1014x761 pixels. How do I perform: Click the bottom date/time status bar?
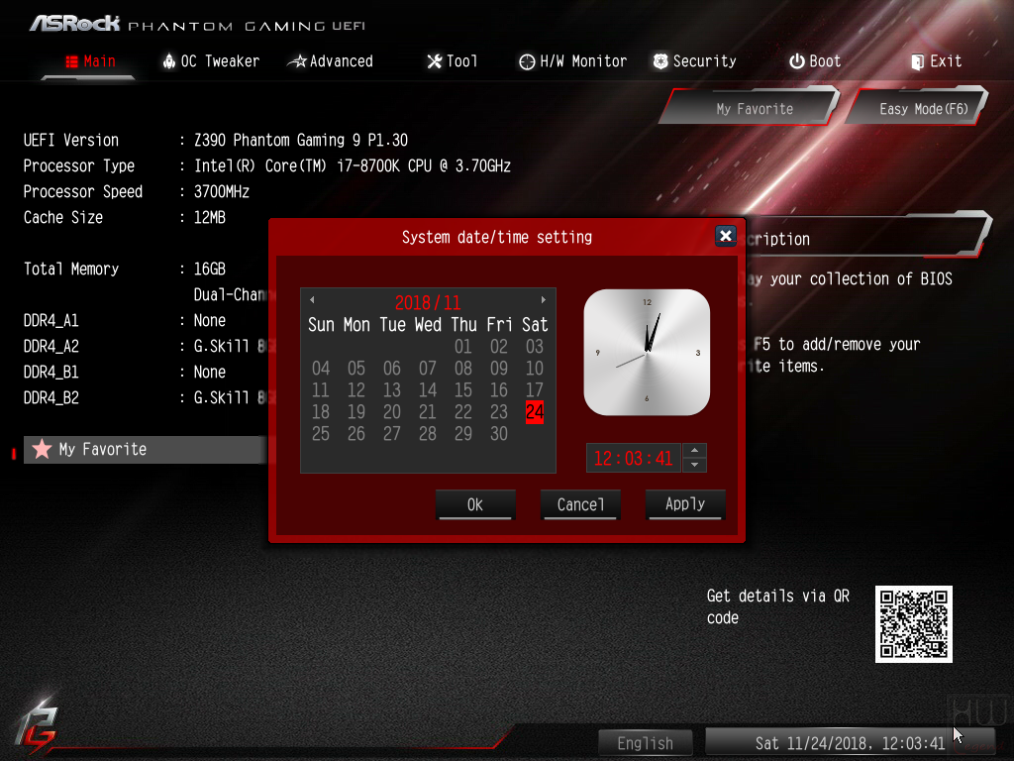(850, 743)
